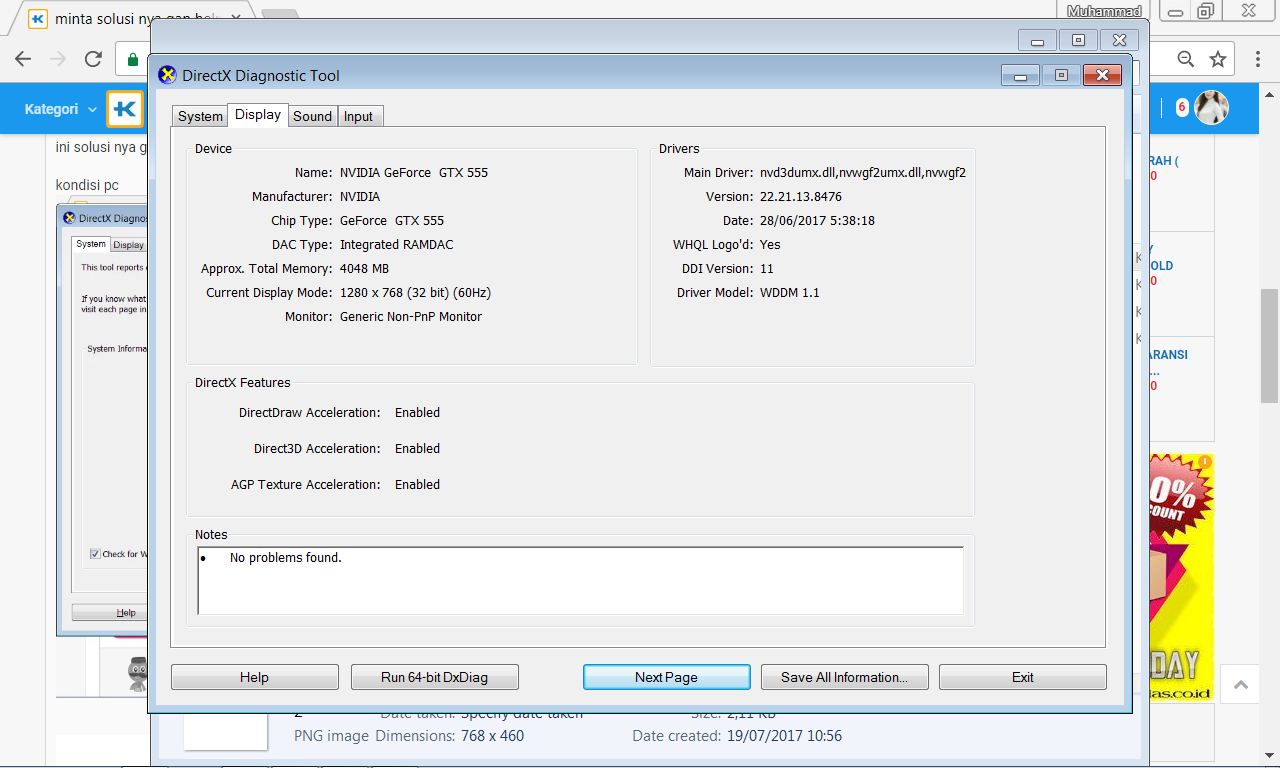Select the Display tab in DxDiag

pos(258,115)
